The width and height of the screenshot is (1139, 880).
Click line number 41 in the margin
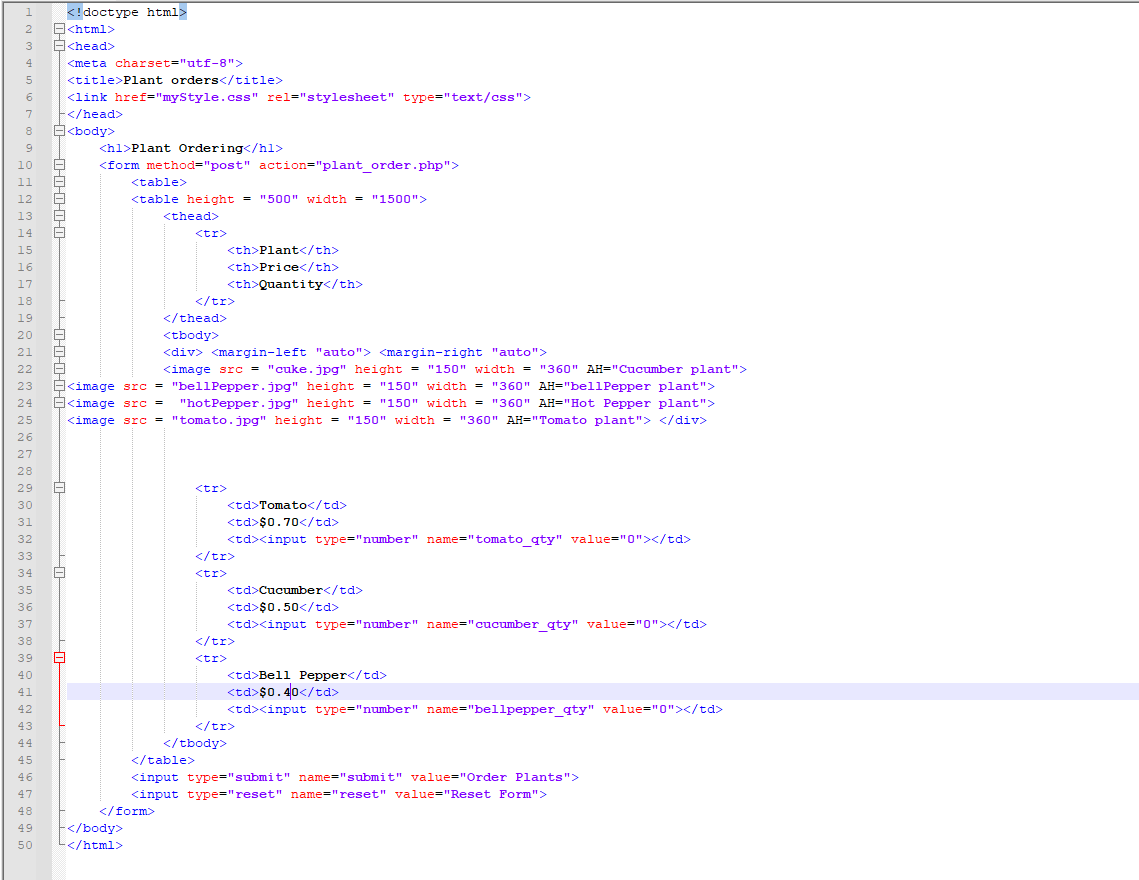[x=25, y=691]
